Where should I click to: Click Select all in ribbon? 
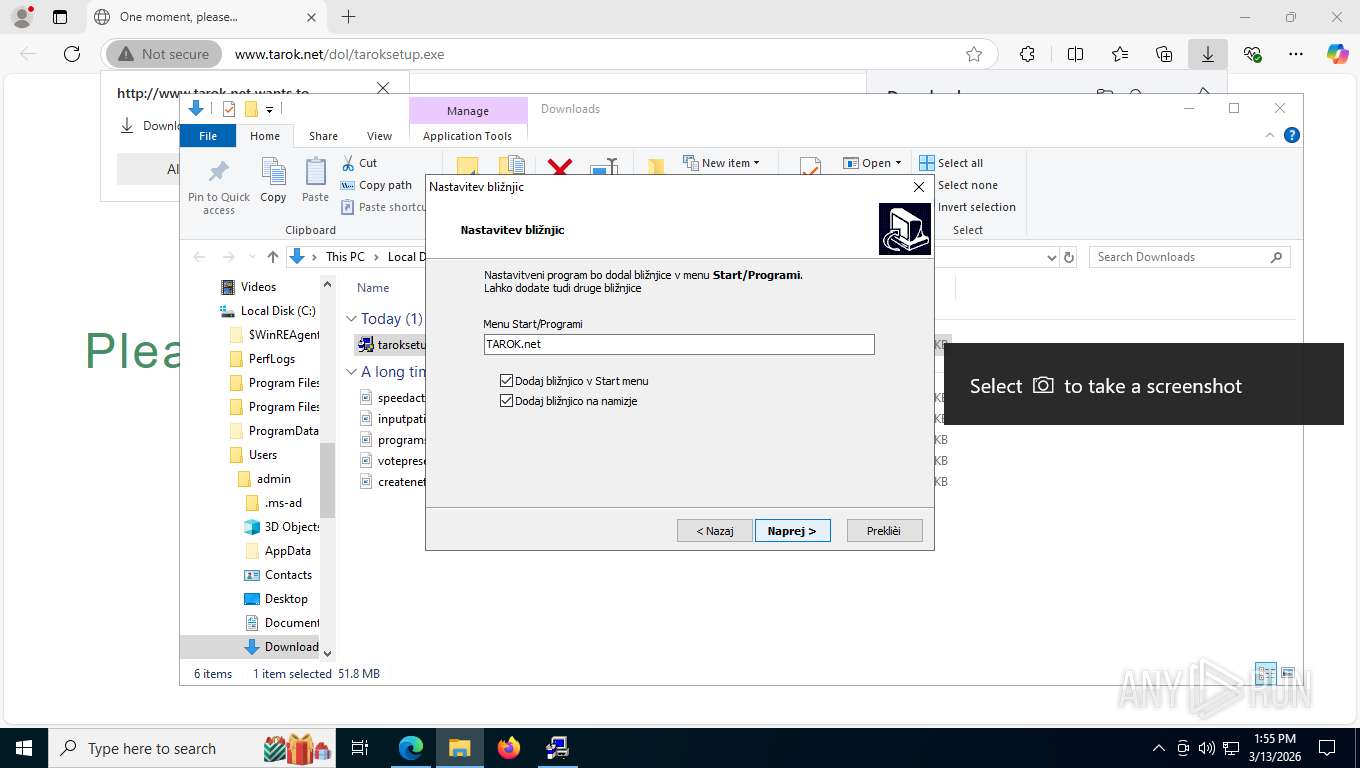(951, 163)
